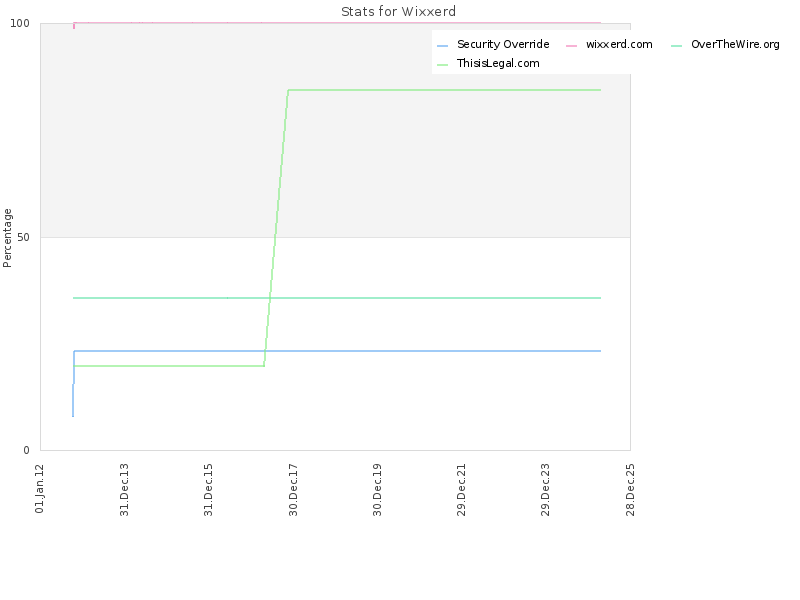Click the 31.Dec.15 x-axis date label
The width and height of the screenshot is (800, 600).
tap(208, 488)
